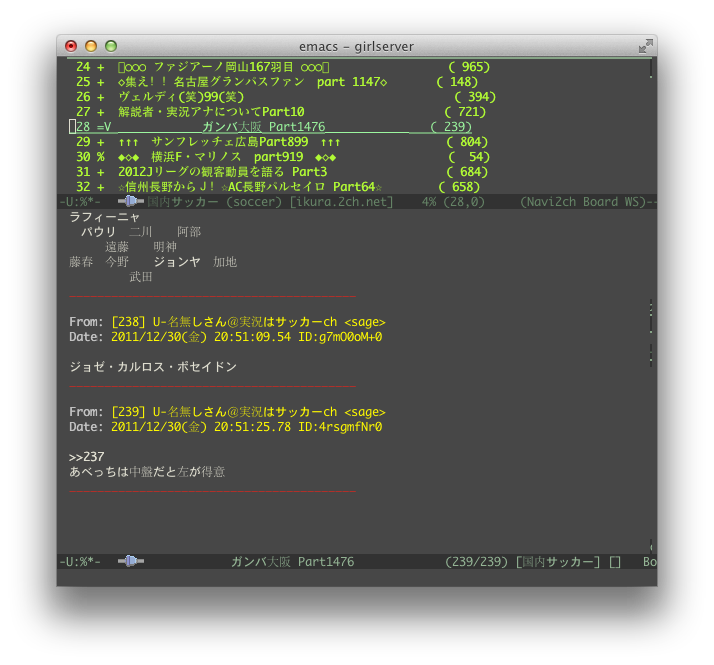This screenshot has width=714, height=665.
Task: Follow the >>237 reply anchor
Action: click(87, 457)
